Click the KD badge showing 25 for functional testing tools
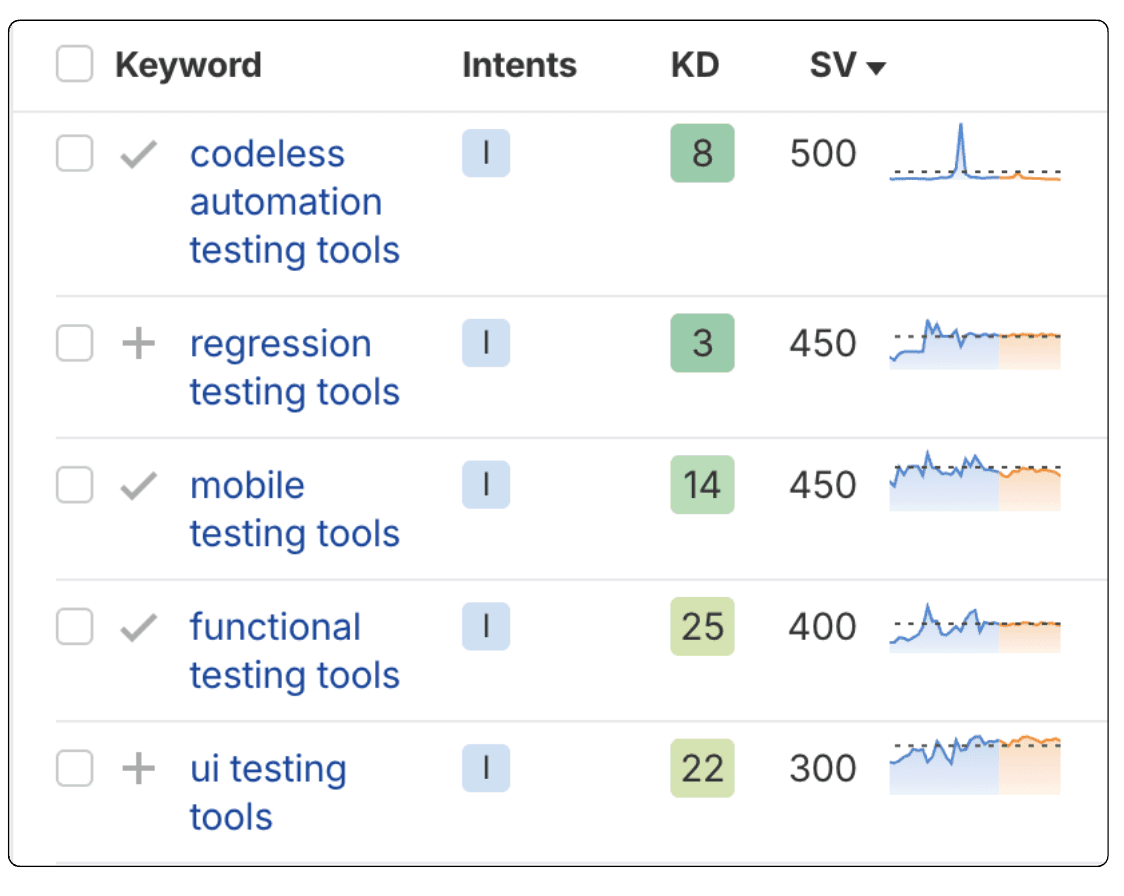The width and height of the screenshot is (1124, 896). coord(701,627)
